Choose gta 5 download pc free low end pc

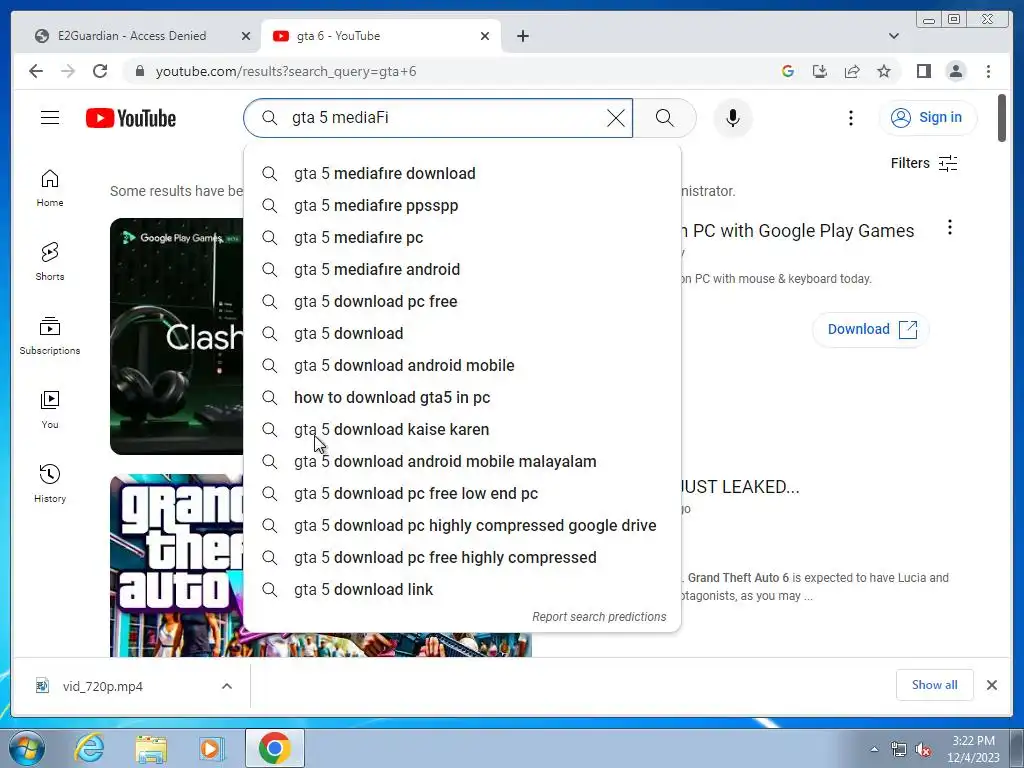[x=462, y=493]
